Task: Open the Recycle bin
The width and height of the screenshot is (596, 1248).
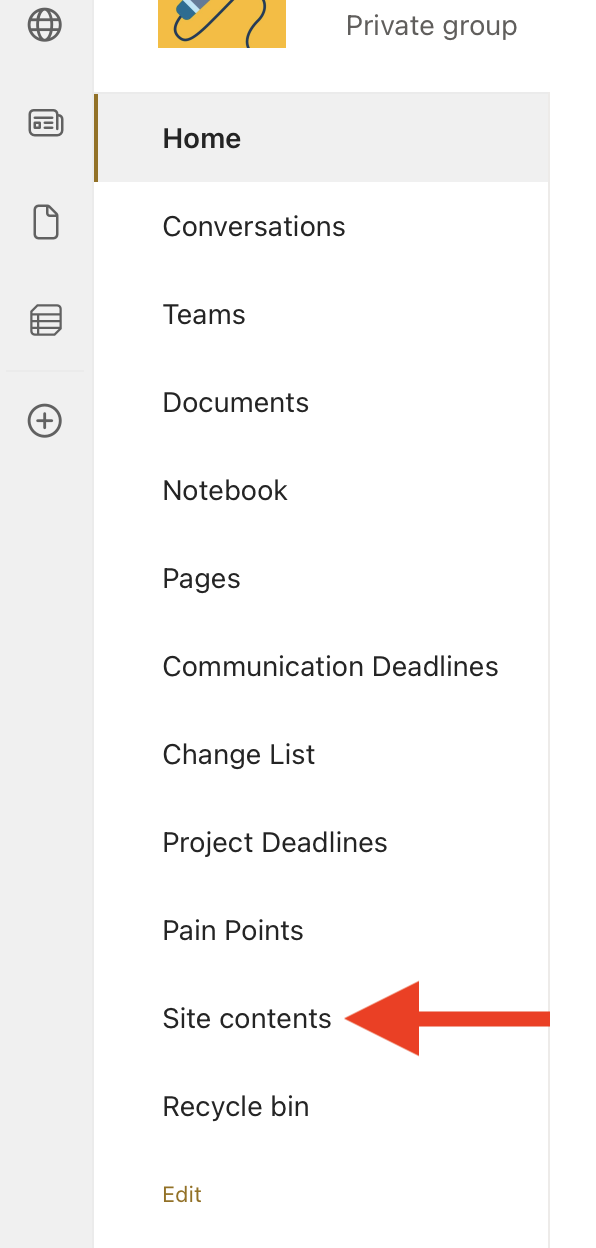Action: [x=235, y=1106]
